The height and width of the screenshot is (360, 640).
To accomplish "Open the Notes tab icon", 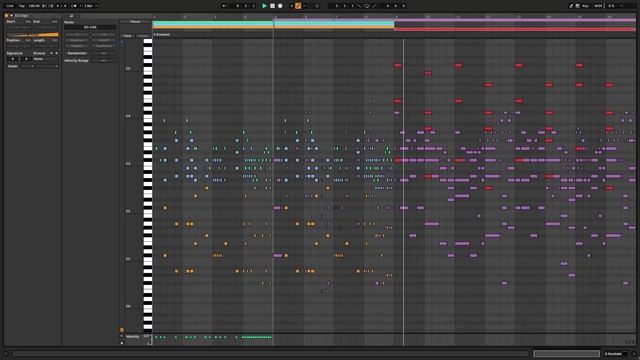I will click(71, 16).
